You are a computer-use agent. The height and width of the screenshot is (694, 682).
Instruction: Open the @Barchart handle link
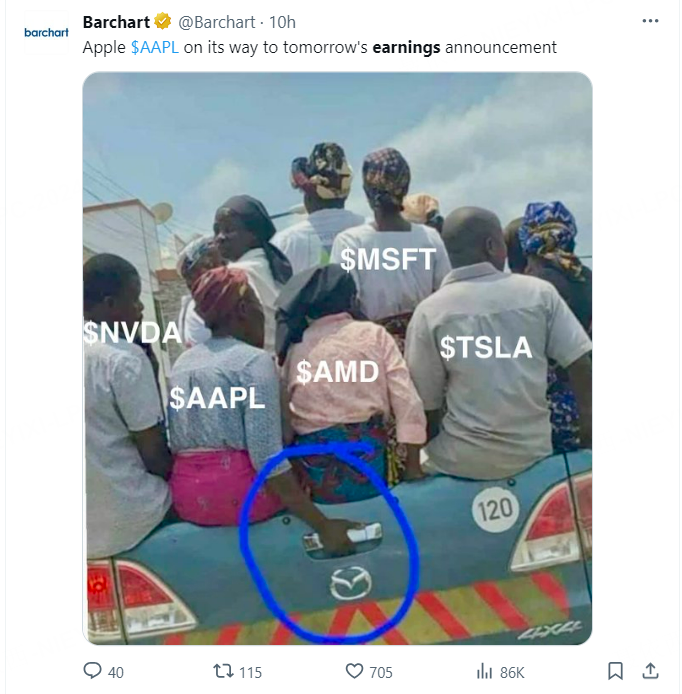[x=220, y=22]
